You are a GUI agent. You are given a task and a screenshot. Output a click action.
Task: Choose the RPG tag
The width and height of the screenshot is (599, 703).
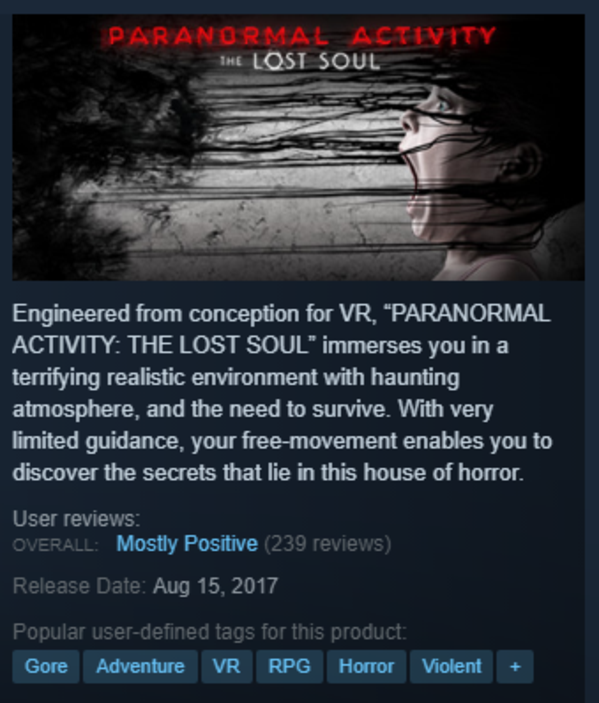(289, 666)
